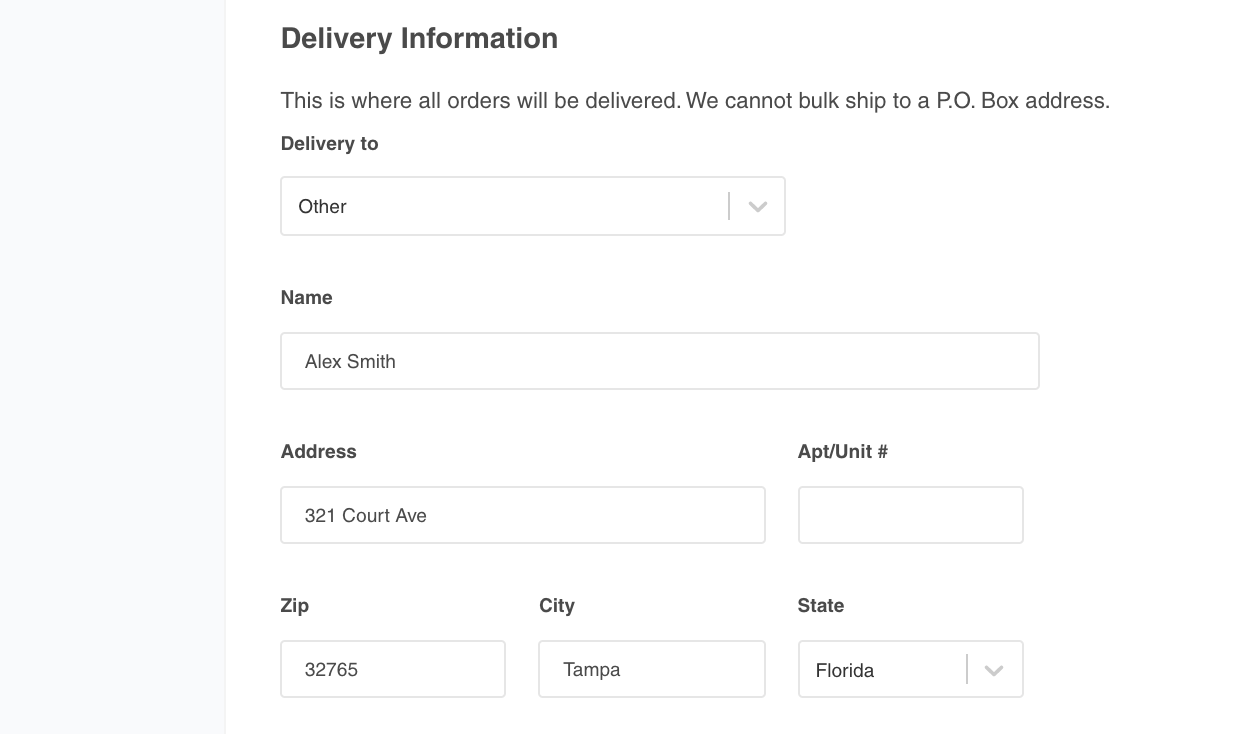1246x734 pixels.
Task: Choose a different delivery recipient via Other dropdown
Action: click(532, 205)
